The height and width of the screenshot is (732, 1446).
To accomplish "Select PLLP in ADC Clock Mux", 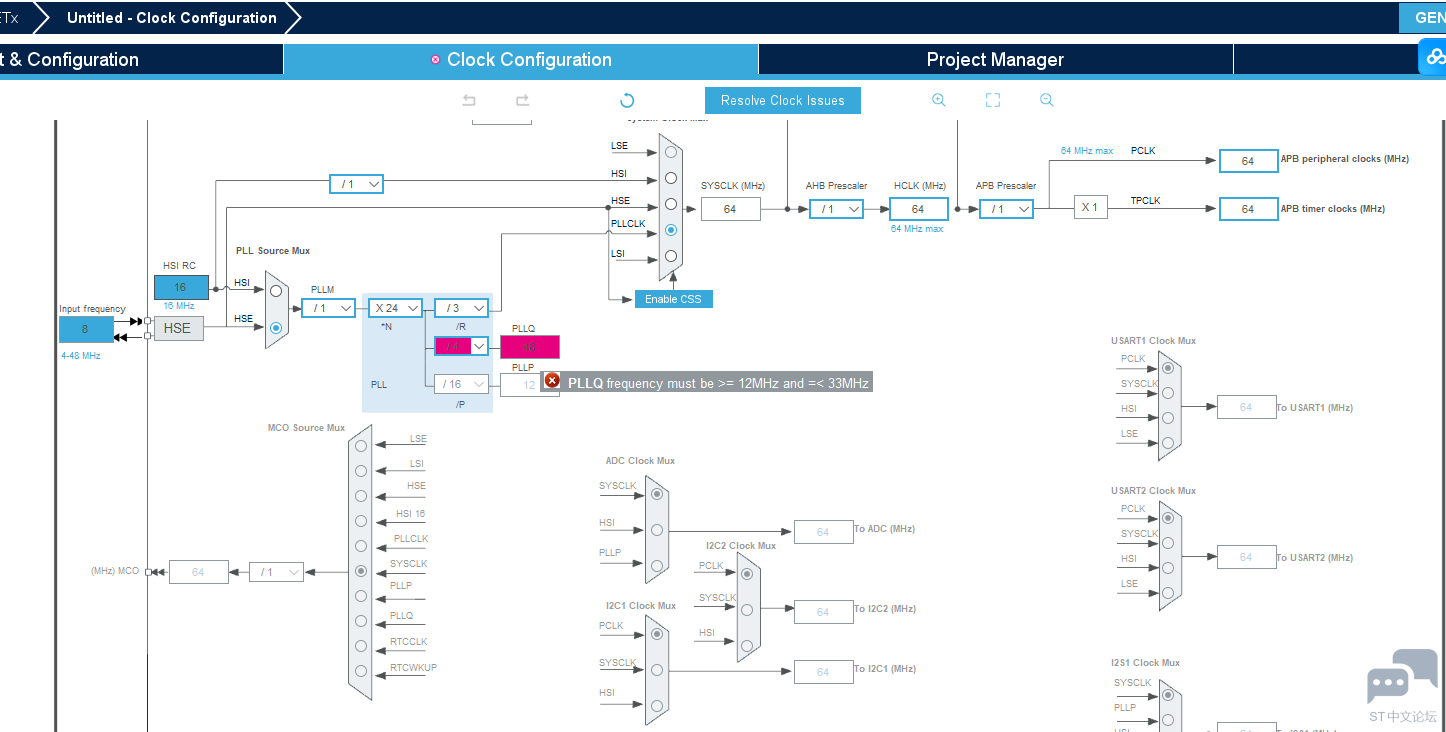I will (x=657, y=565).
